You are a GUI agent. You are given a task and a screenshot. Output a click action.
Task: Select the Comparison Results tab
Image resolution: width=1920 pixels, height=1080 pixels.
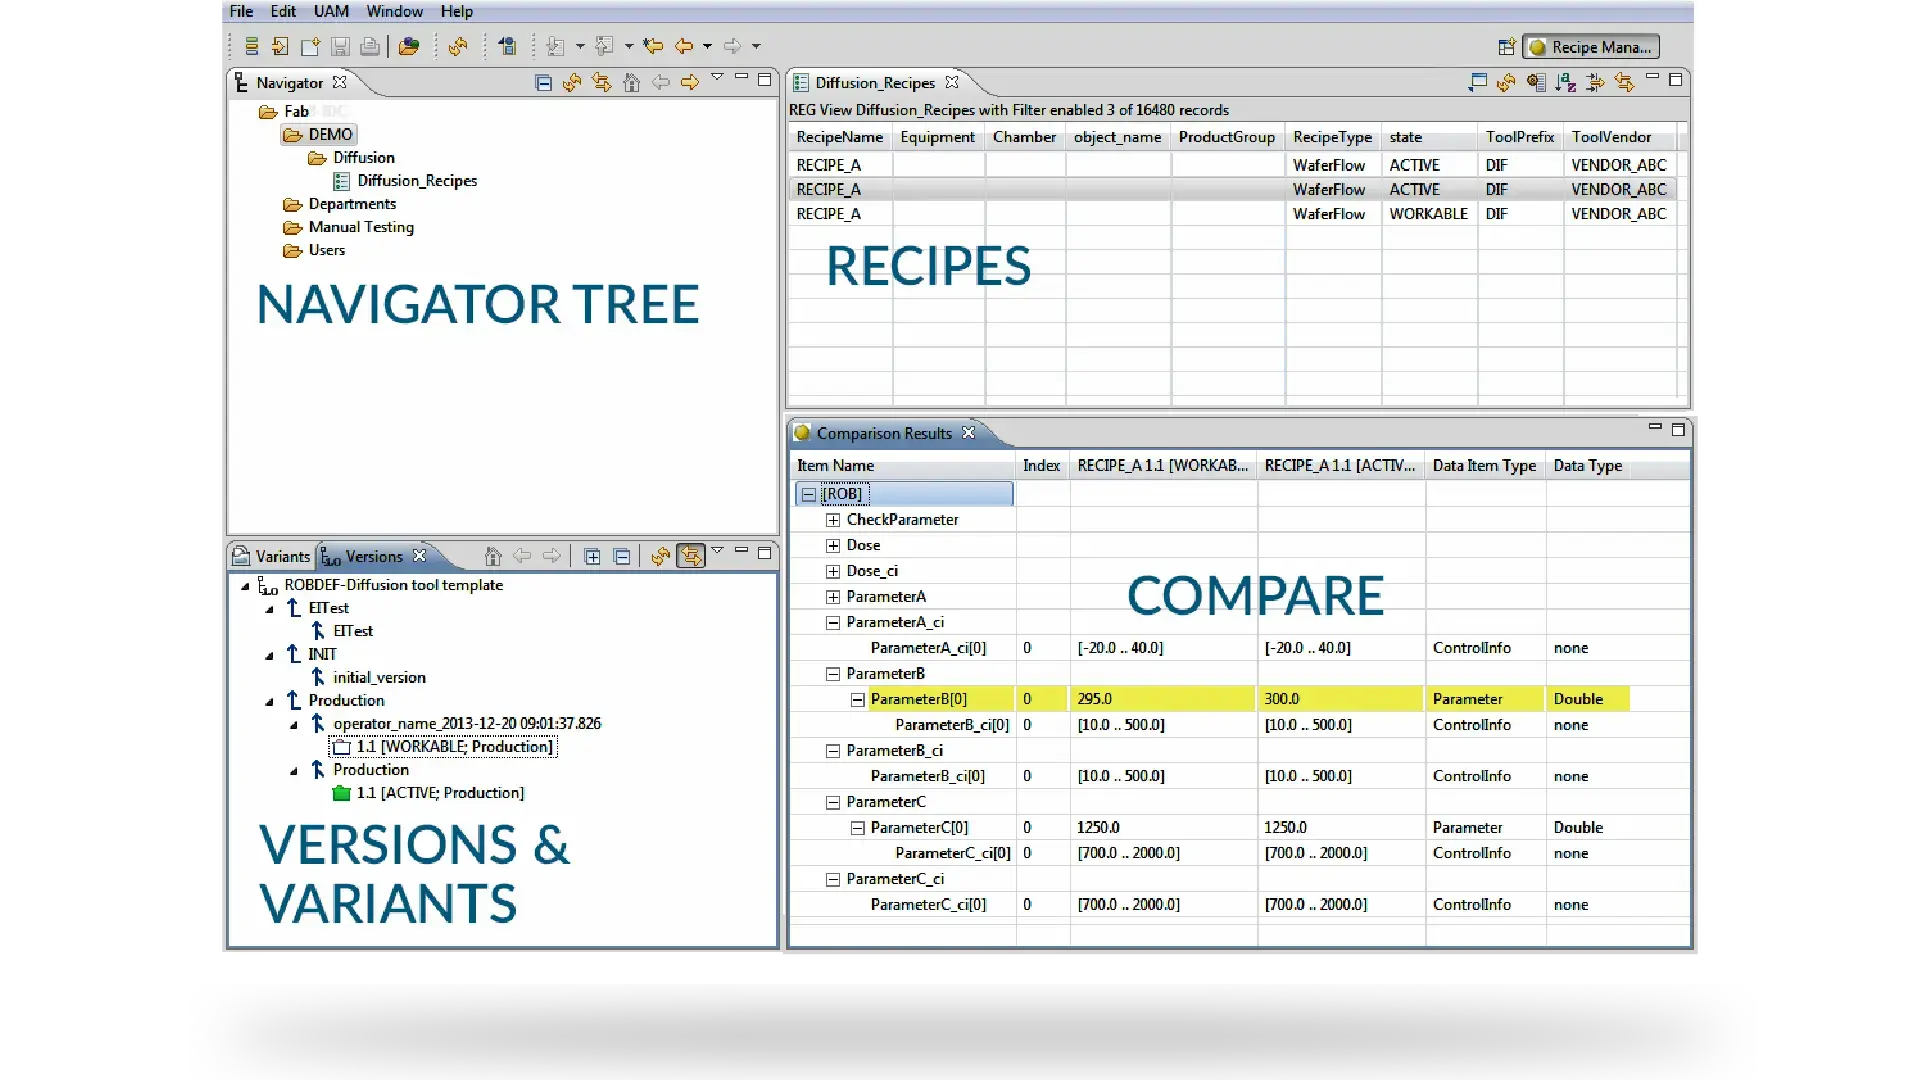click(x=884, y=433)
